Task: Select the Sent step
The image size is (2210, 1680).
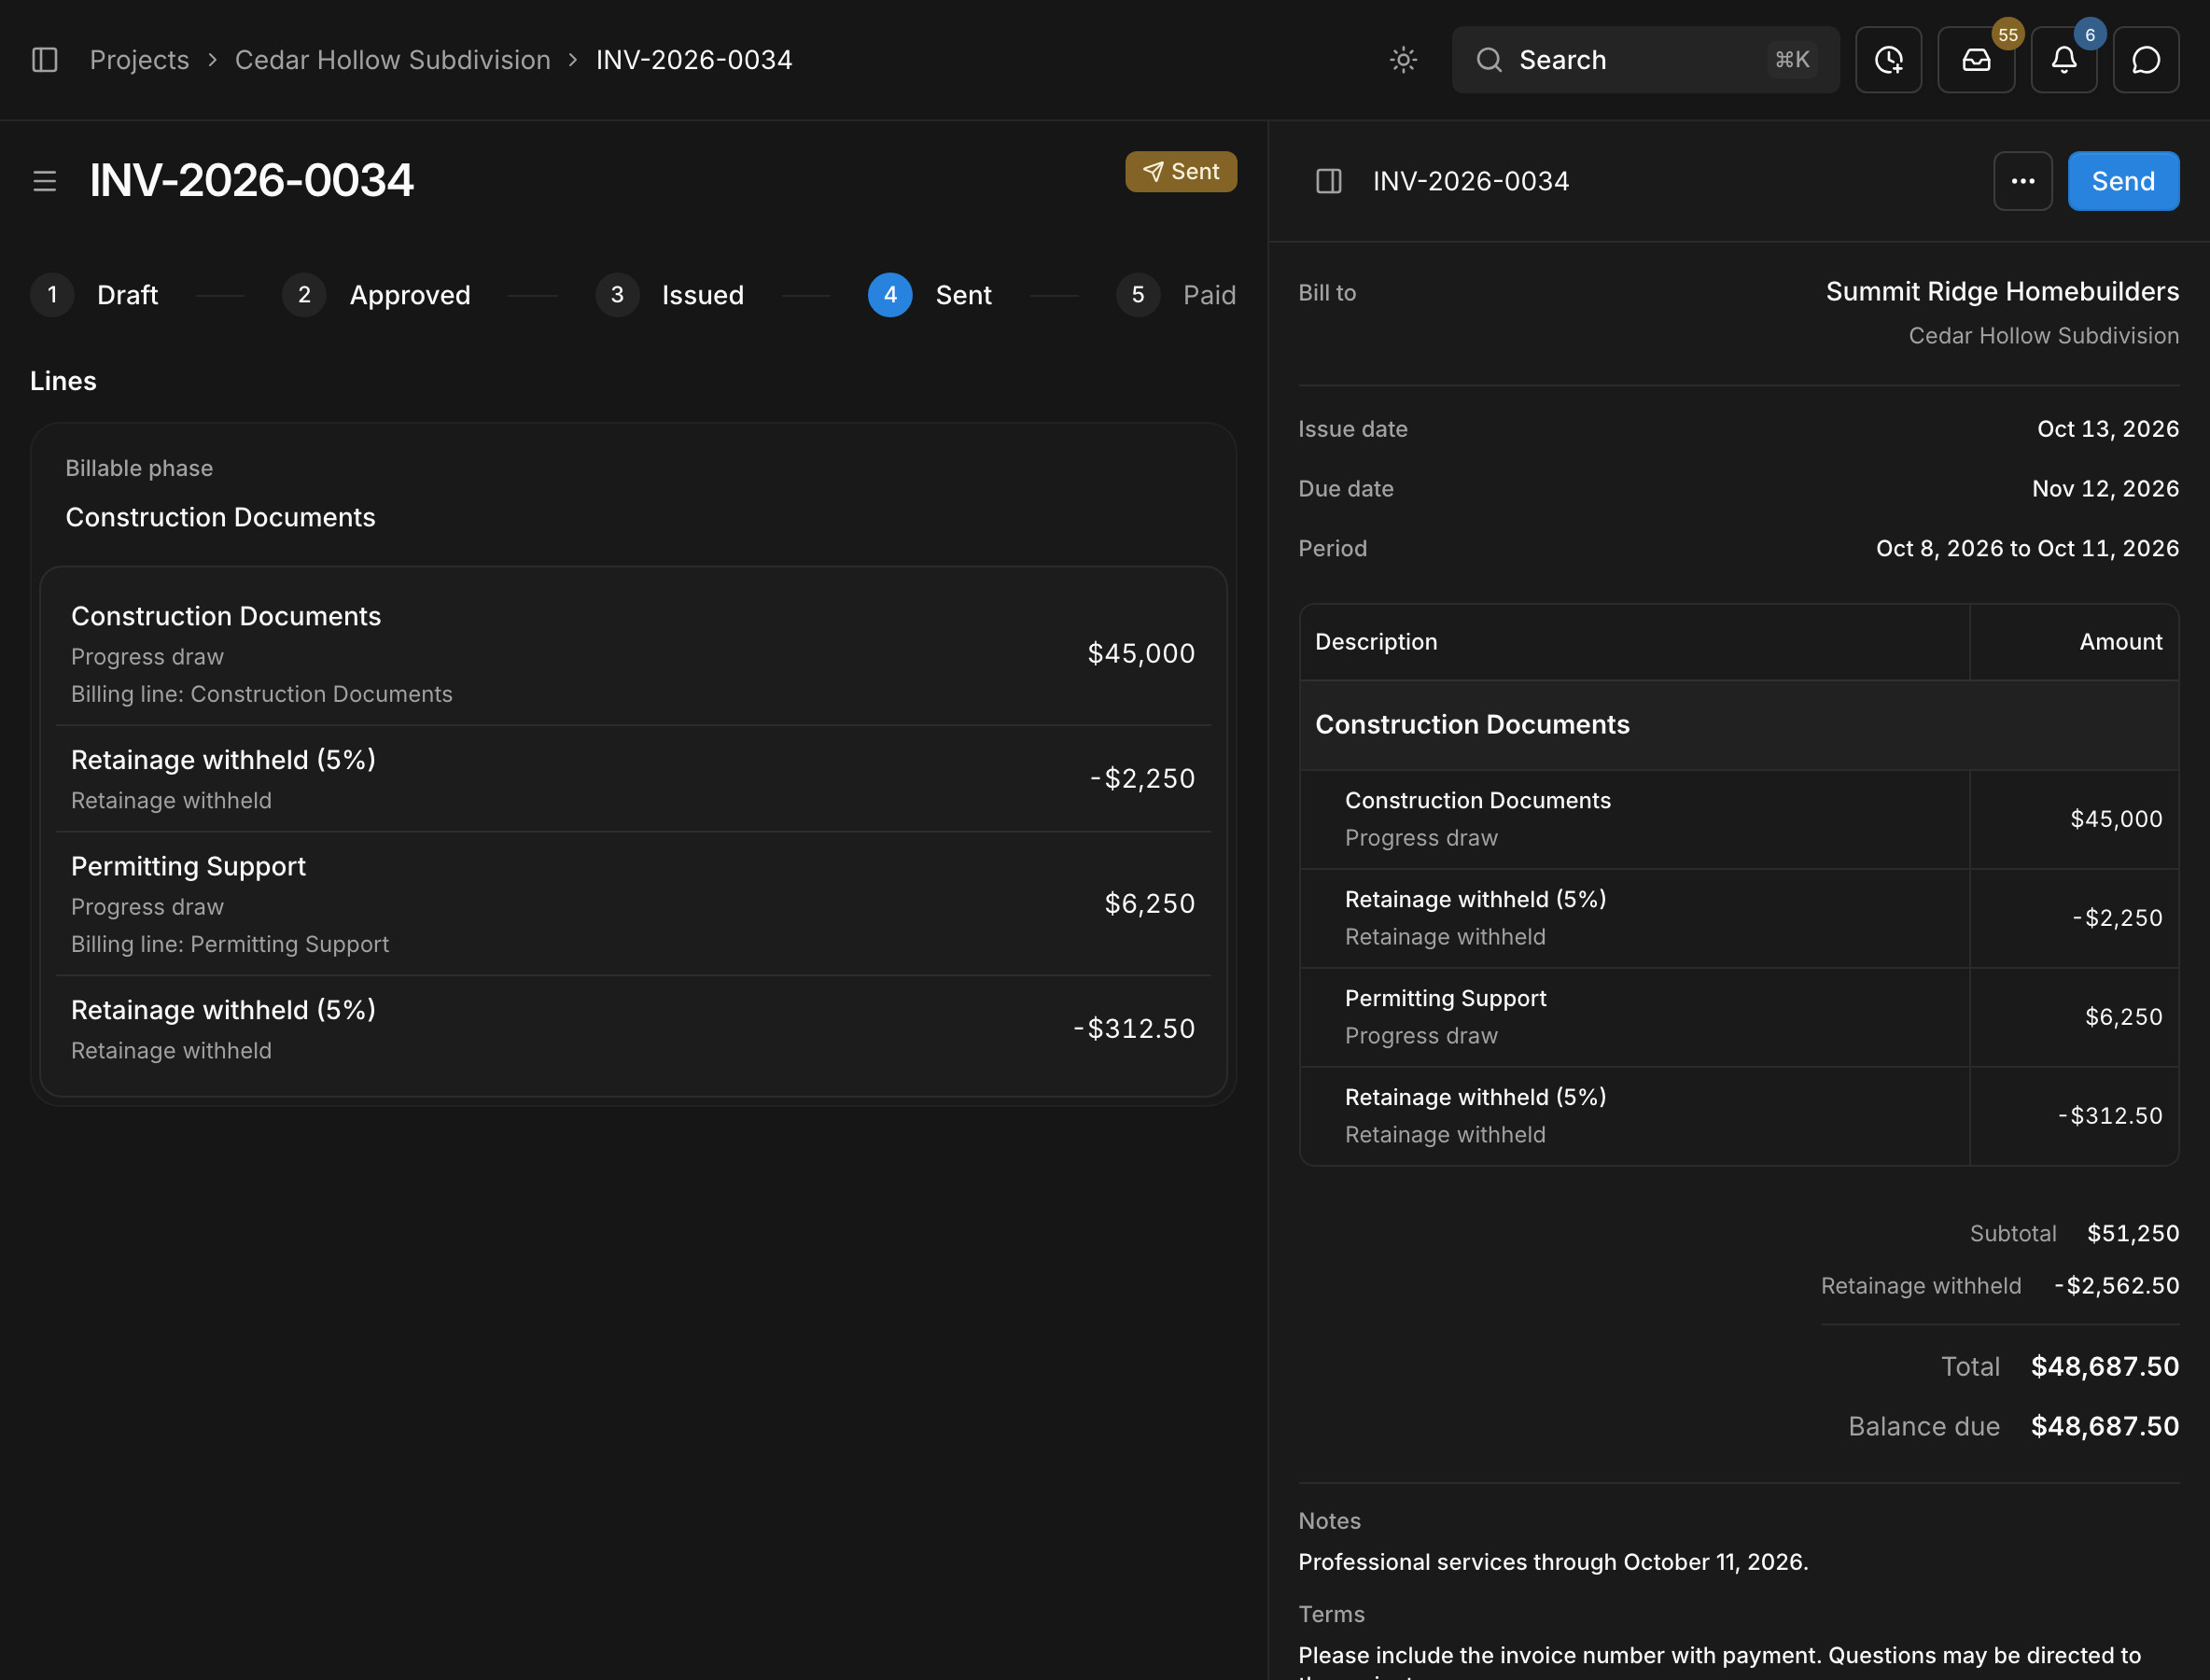Action: coord(930,295)
